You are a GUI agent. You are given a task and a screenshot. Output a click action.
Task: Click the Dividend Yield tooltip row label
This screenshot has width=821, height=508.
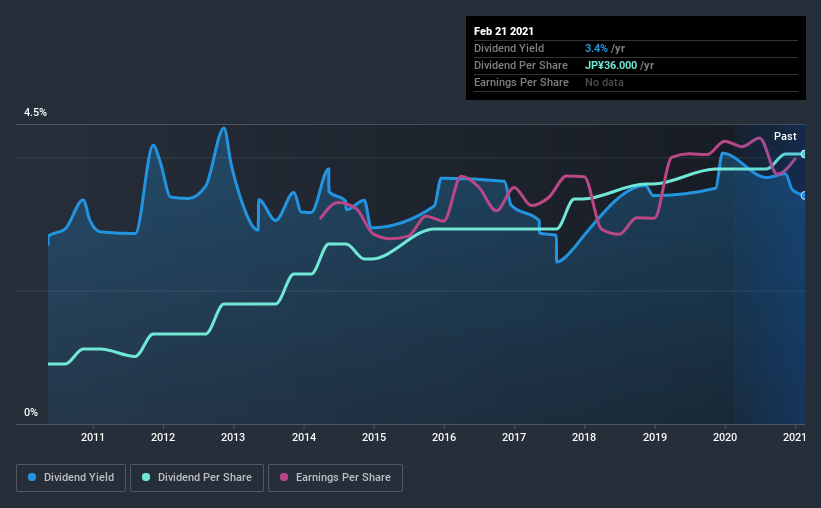pyautogui.click(x=509, y=48)
